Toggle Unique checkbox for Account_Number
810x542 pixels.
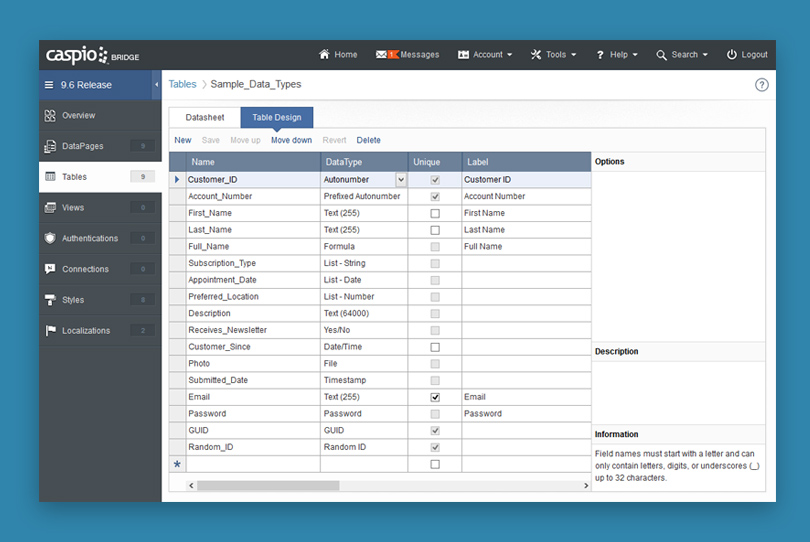coord(435,196)
